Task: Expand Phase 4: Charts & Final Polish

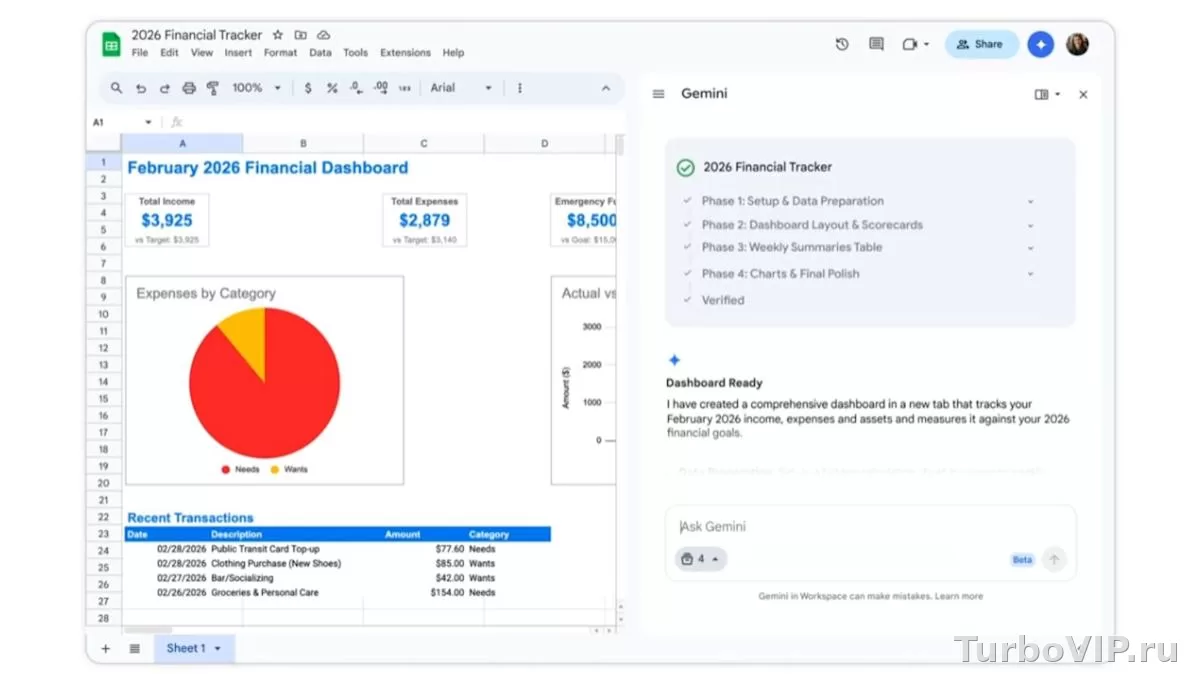Action: tap(1031, 274)
